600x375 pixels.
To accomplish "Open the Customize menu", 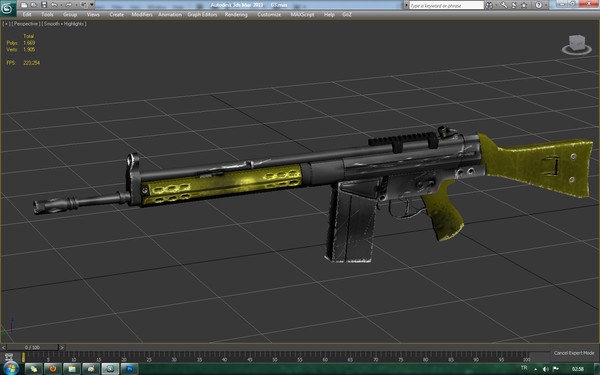I will coord(269,15).
